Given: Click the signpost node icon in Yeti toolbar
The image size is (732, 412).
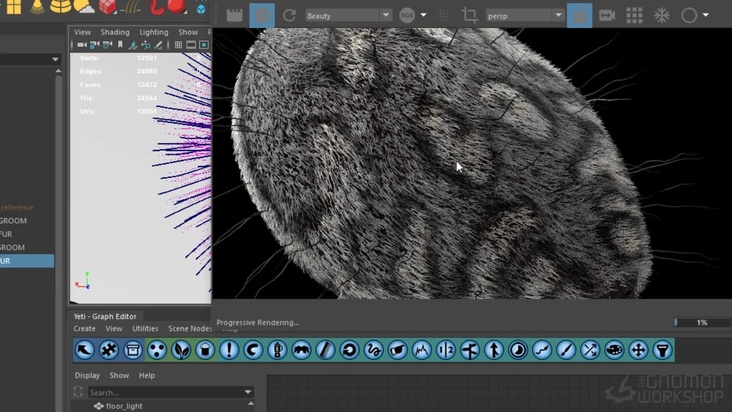Looking at the screenshot, I should [470, 350].
